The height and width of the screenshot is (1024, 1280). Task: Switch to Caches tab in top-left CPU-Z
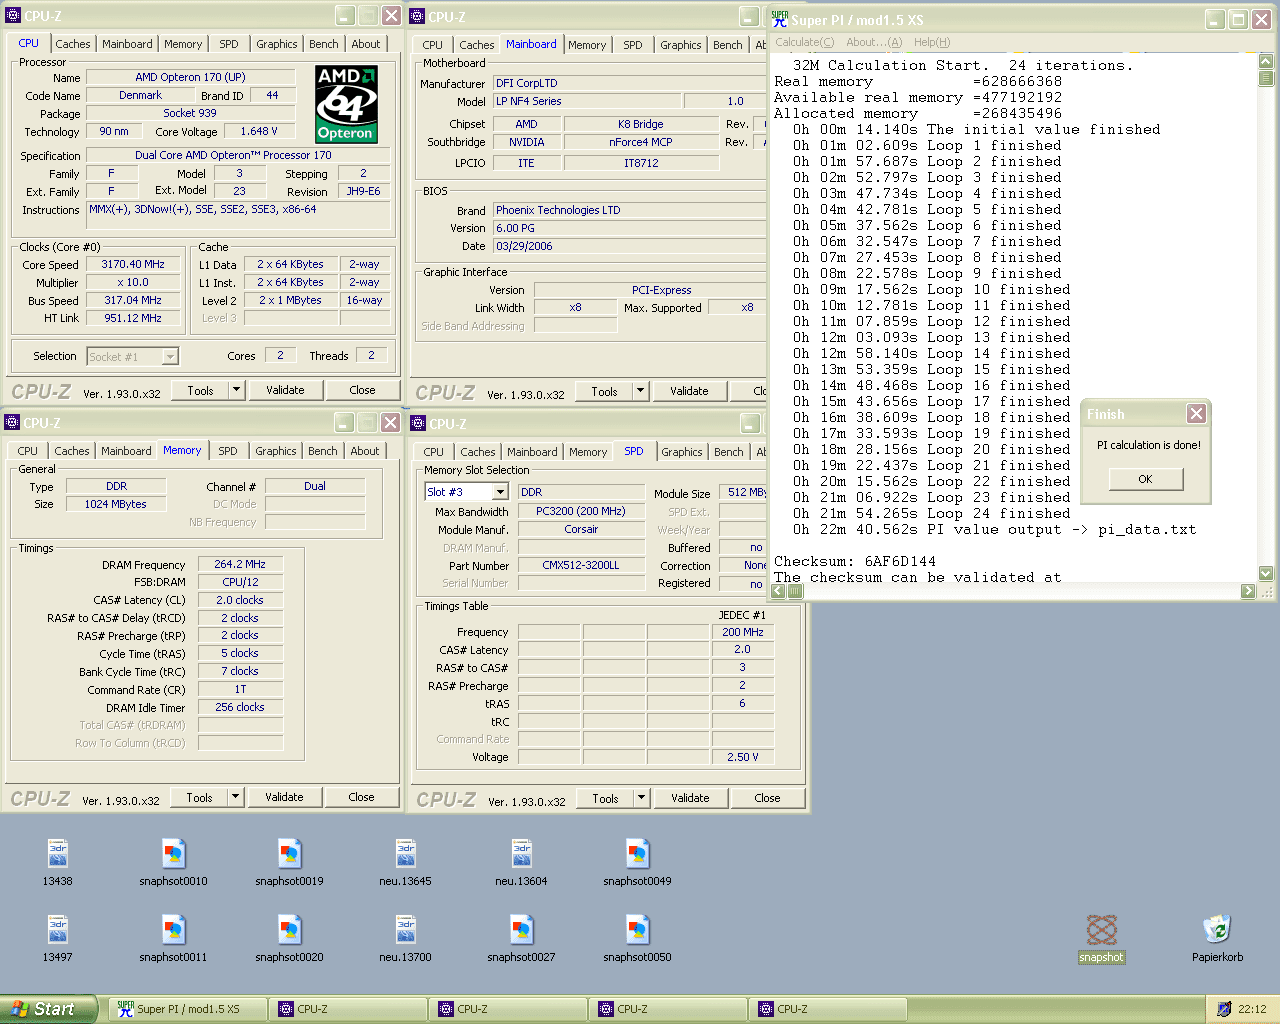pyautogui.click(x=73, y=44)
